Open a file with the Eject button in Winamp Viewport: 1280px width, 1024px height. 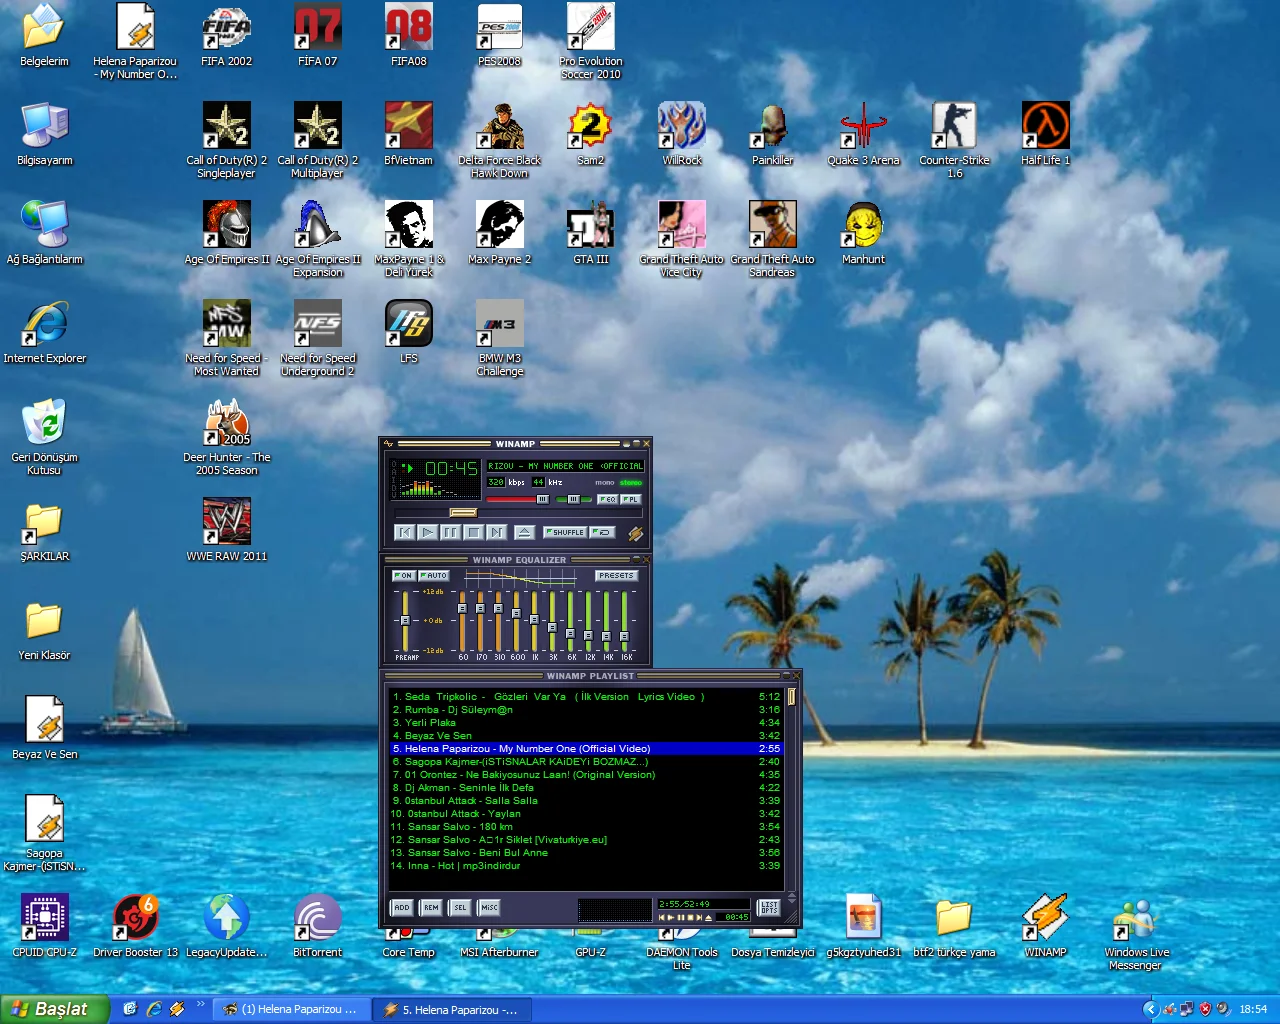(523, 533)
